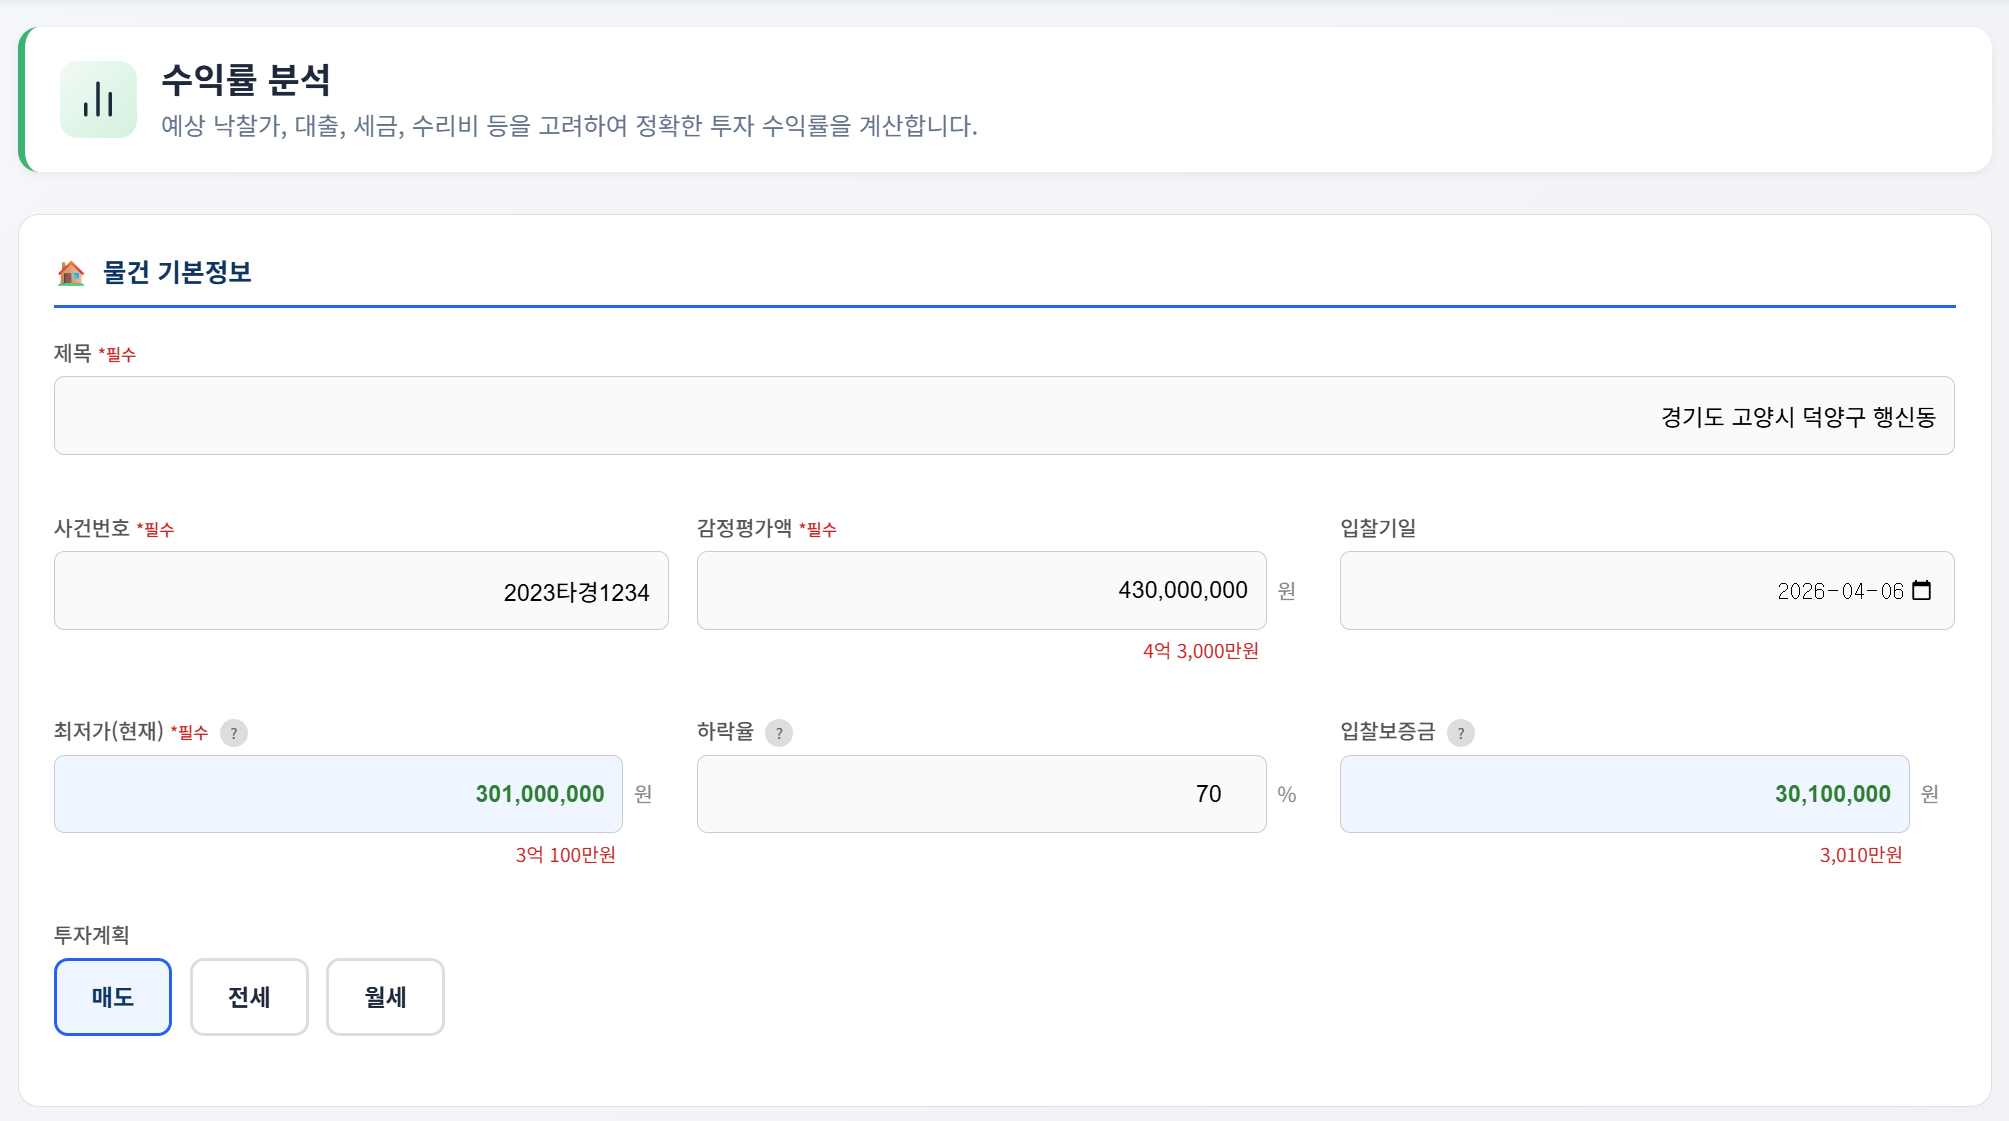The width and height of the screenshot is (2009, 1121).
Task: Click the house icon beside 물건 기본정보
Action: pyautogui.click(x=71, y=273)
